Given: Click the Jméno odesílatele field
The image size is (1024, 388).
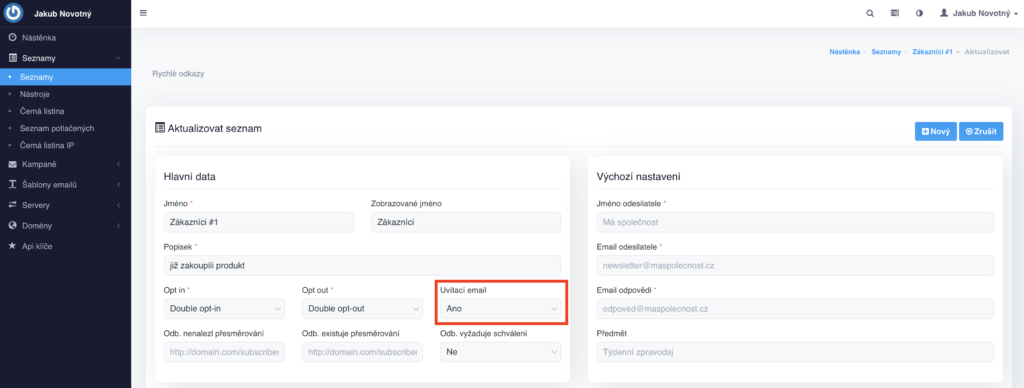Looking at the screenshot, I should click(x=795, y=222).
